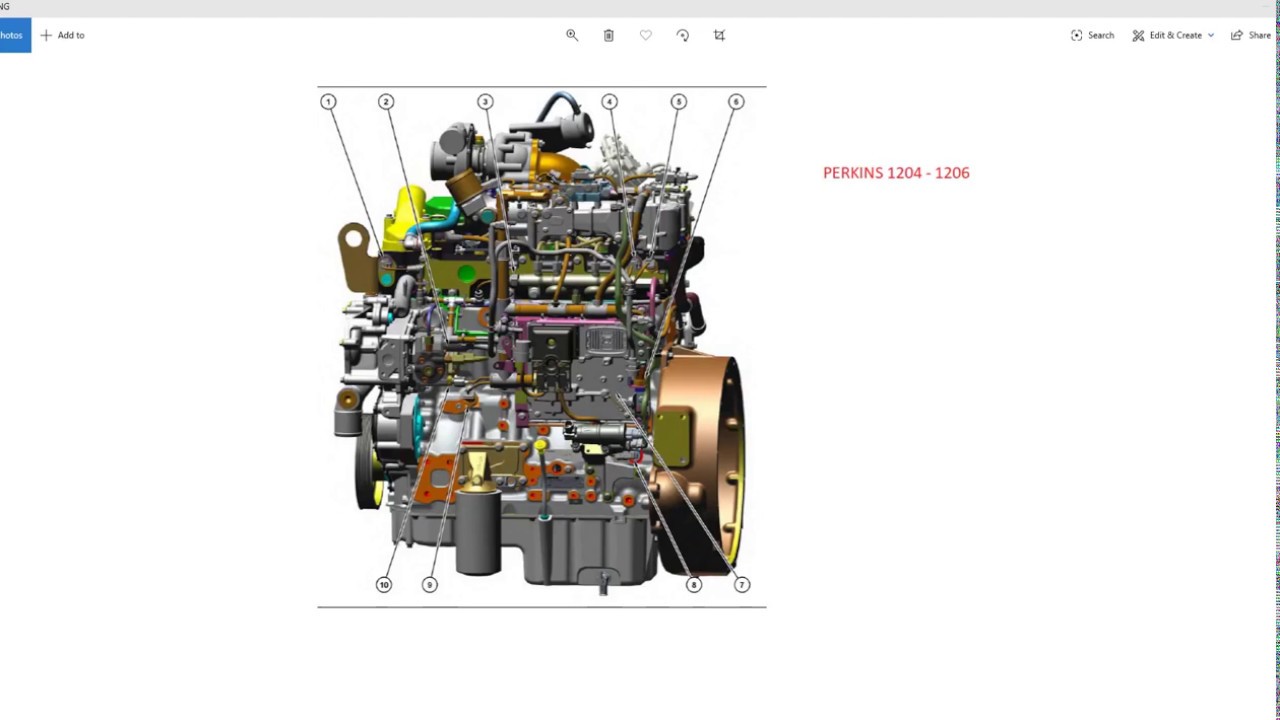Open the Search option

point(1092,35)
